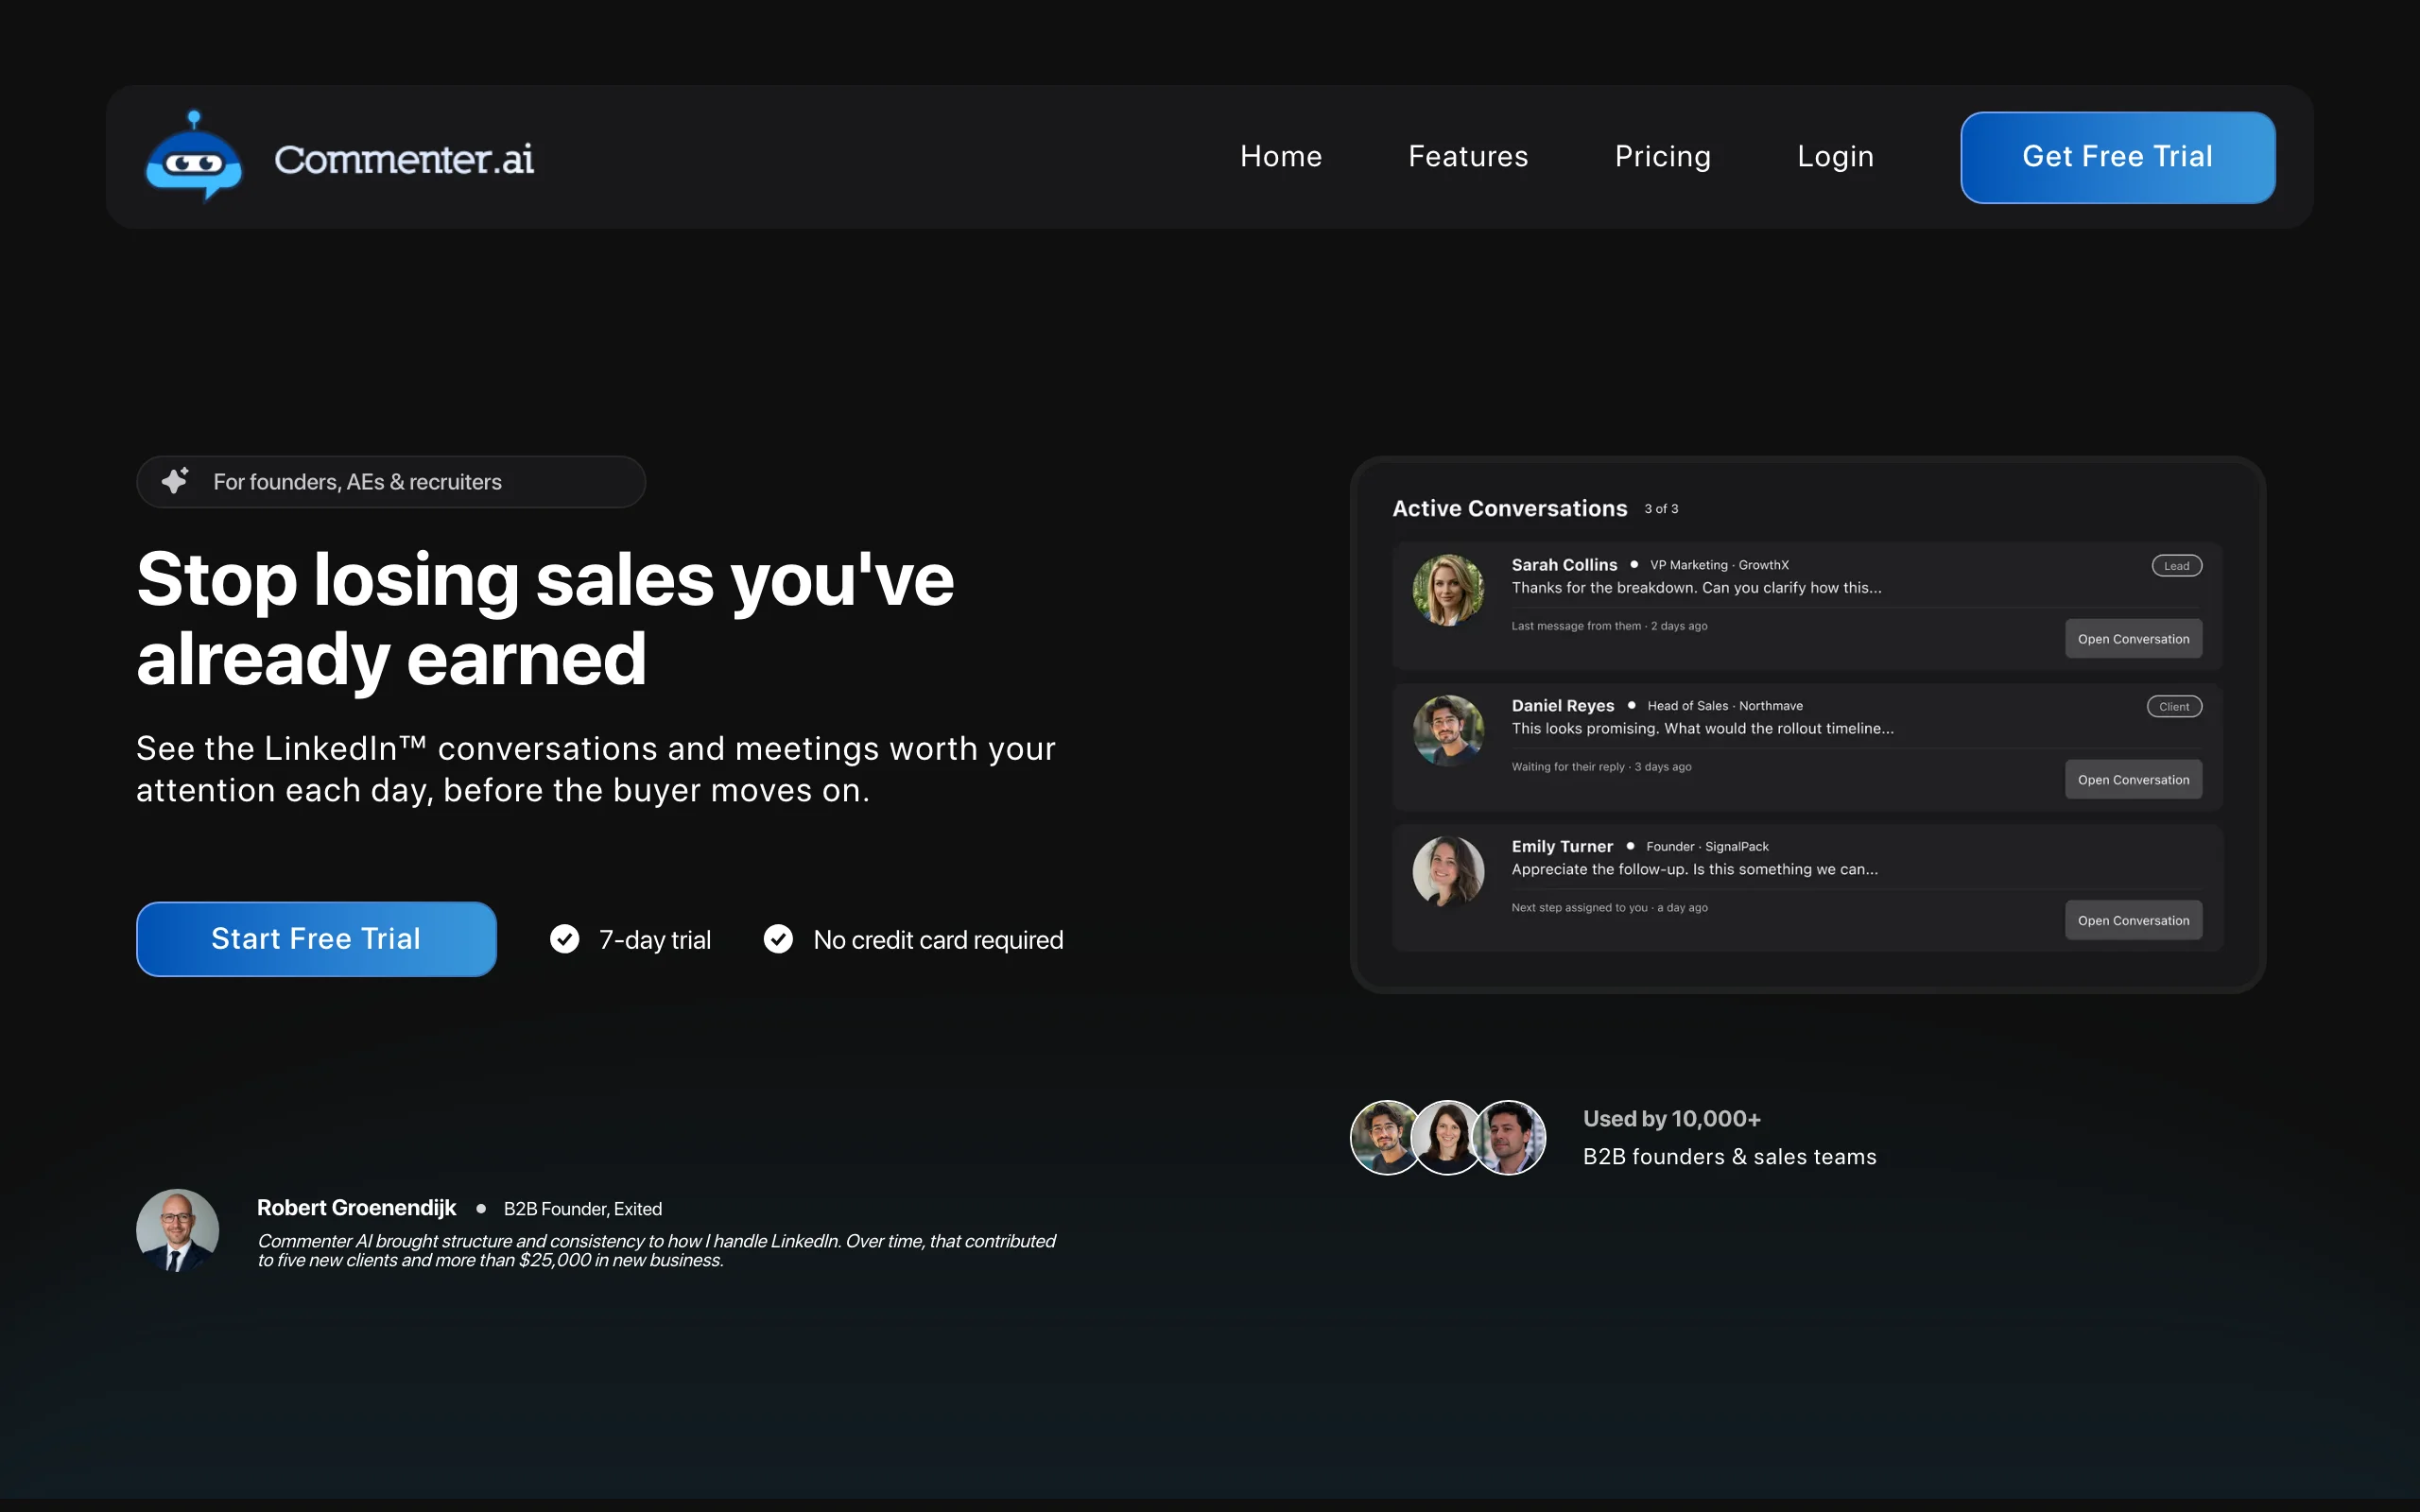Click the Commenter.ai robot logo icon
Screen dimensions: 2420x1512
tap(194, 157)
